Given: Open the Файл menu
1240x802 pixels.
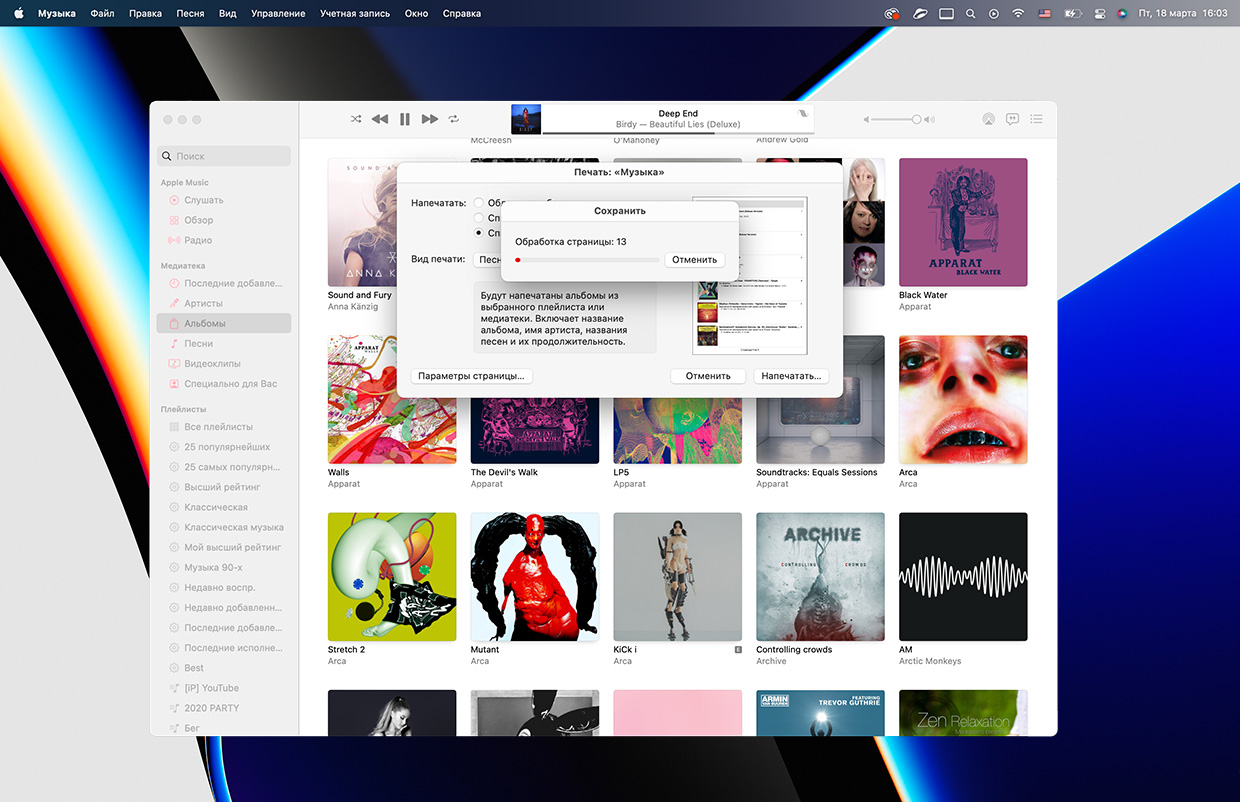Looking at the screenshot, I should [x=102, y=14].
